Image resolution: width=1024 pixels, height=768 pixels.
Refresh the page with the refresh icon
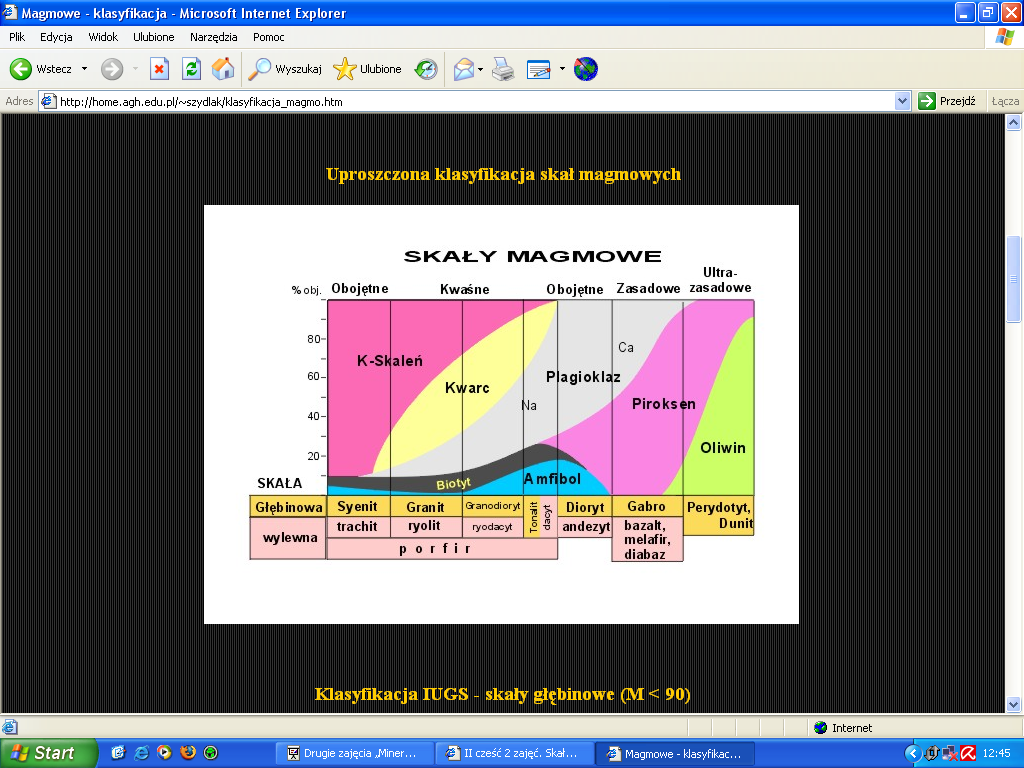tap(191, 69)
